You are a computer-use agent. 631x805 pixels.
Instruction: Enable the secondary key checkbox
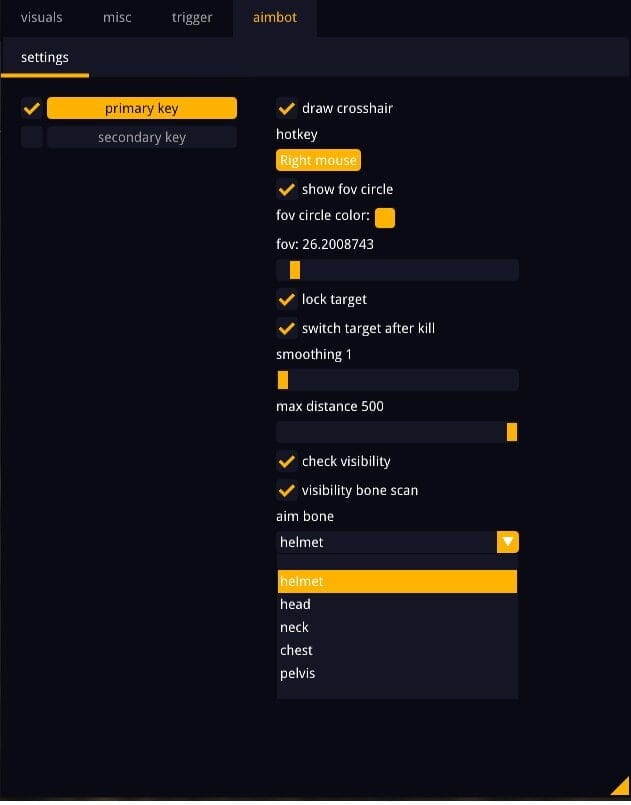32,137
